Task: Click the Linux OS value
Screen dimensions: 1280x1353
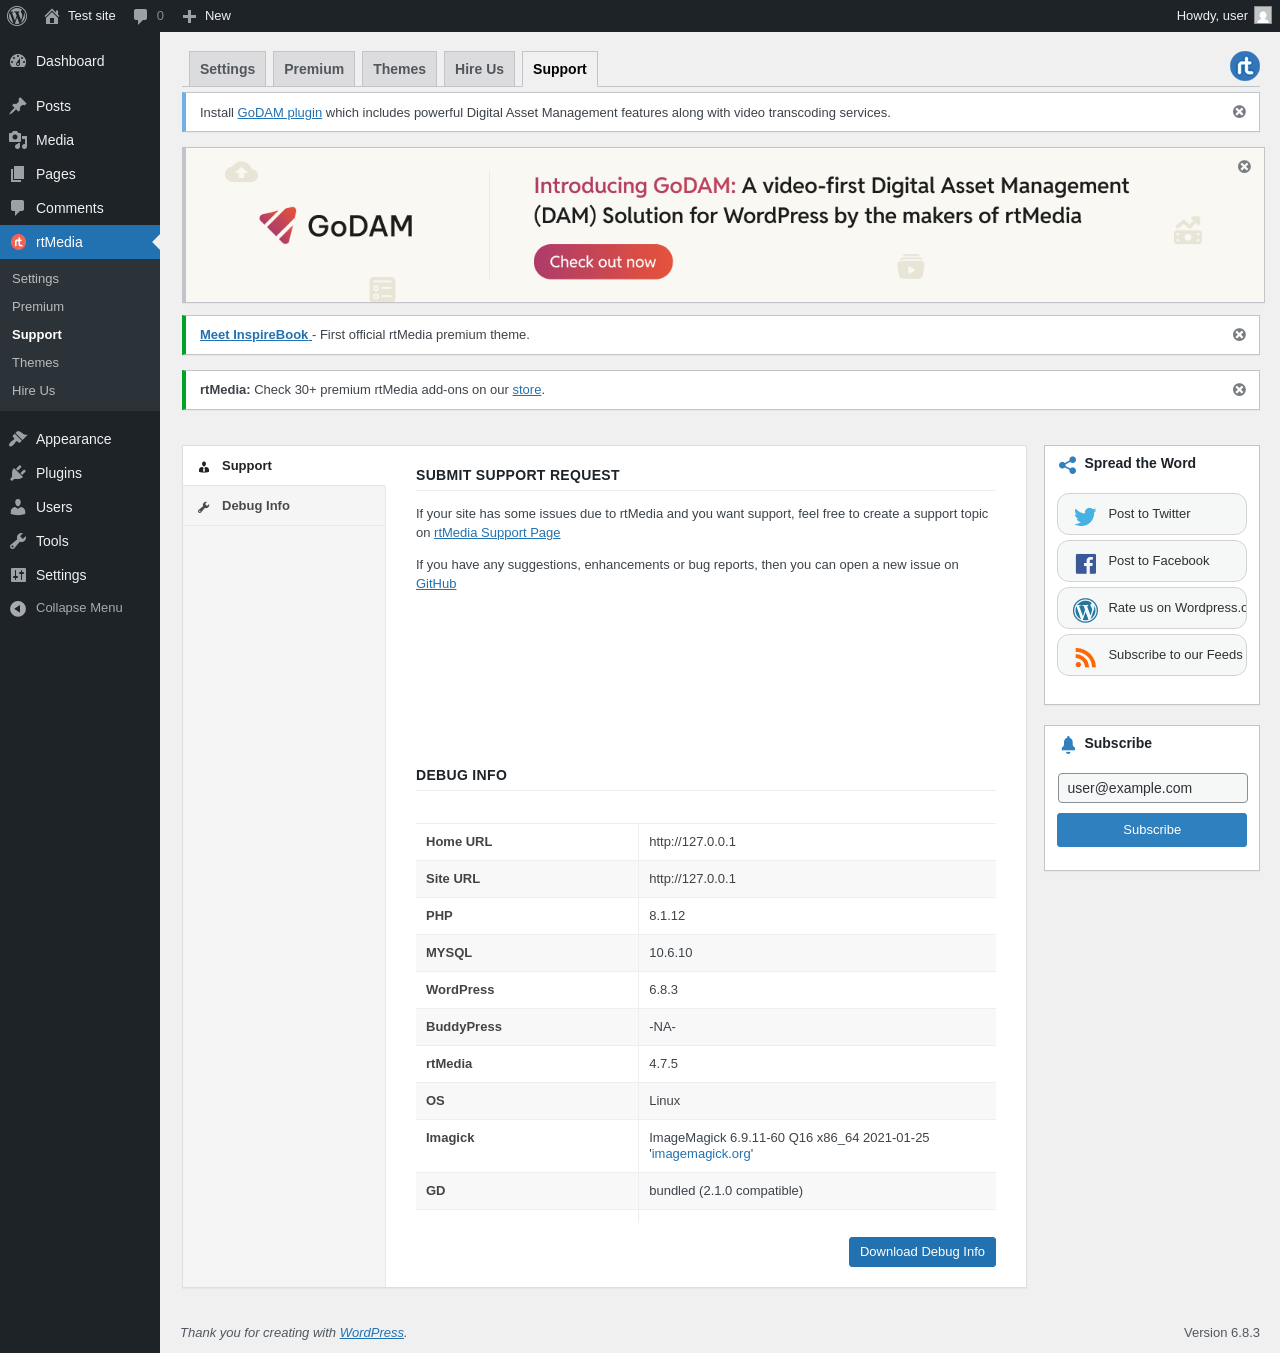Action: 664,1101
